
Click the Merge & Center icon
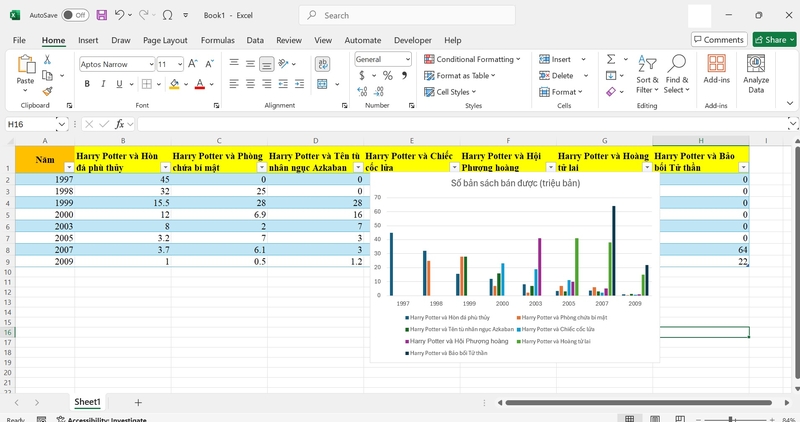pyautogui.click(x=322, y=84)
